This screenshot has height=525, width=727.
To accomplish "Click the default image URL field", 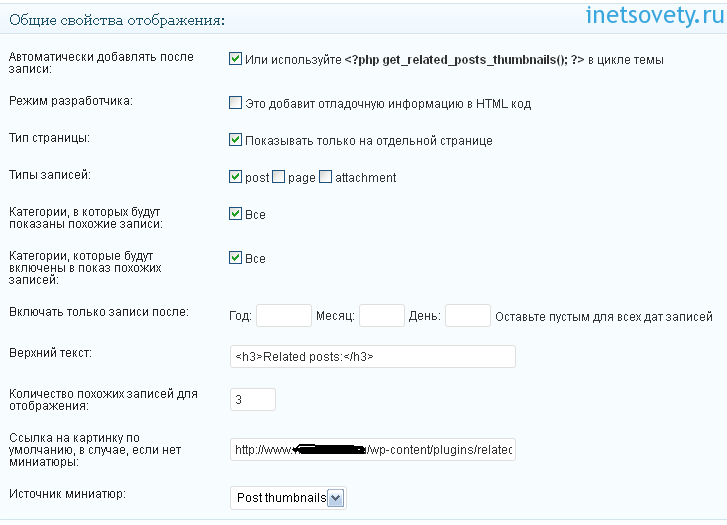I will [372, 450].
